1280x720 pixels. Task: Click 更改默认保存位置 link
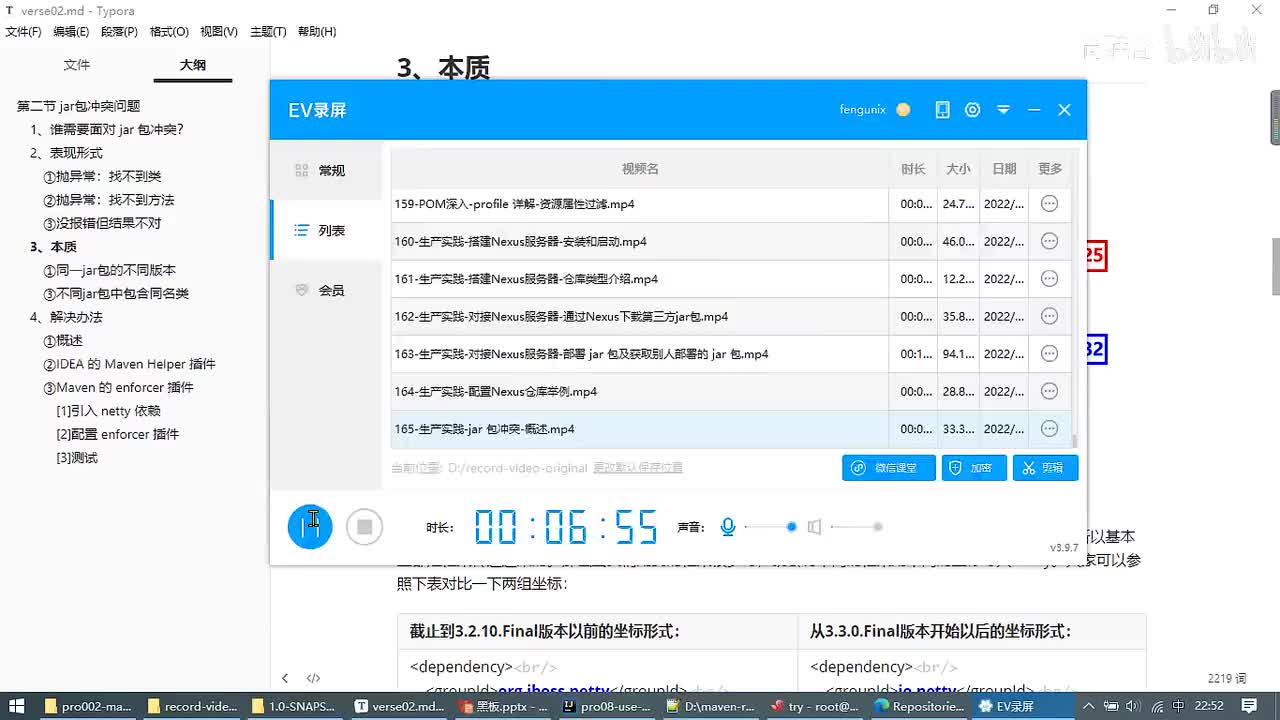point(638,468)
